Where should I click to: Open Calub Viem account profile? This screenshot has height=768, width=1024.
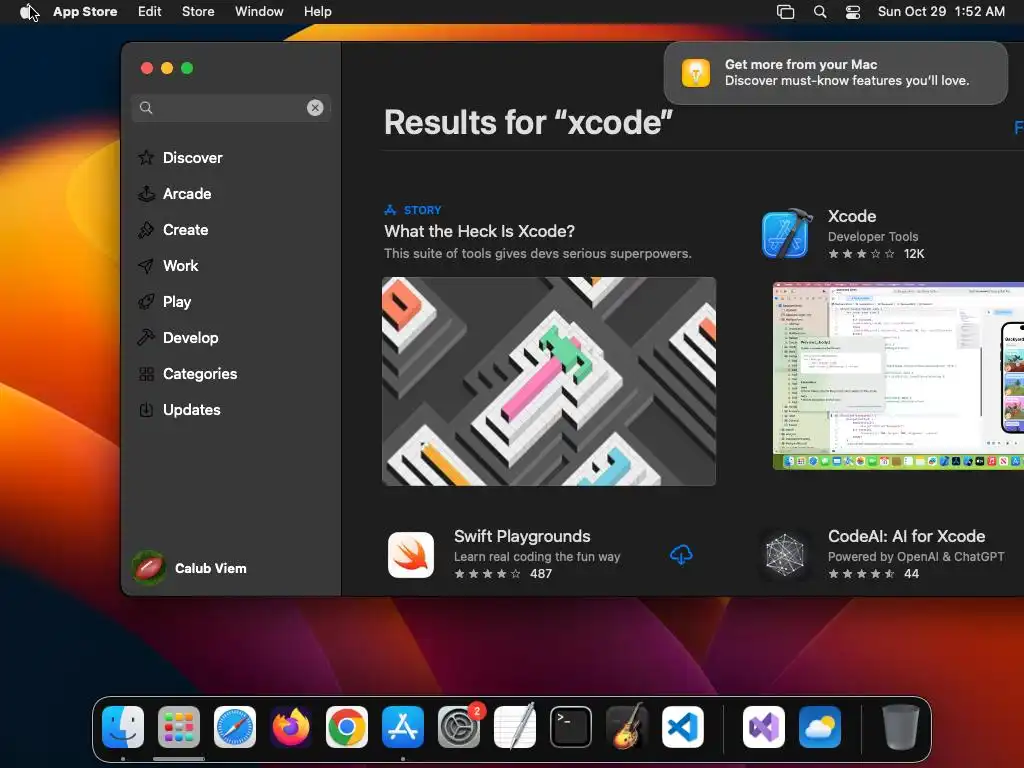[191, 568]
